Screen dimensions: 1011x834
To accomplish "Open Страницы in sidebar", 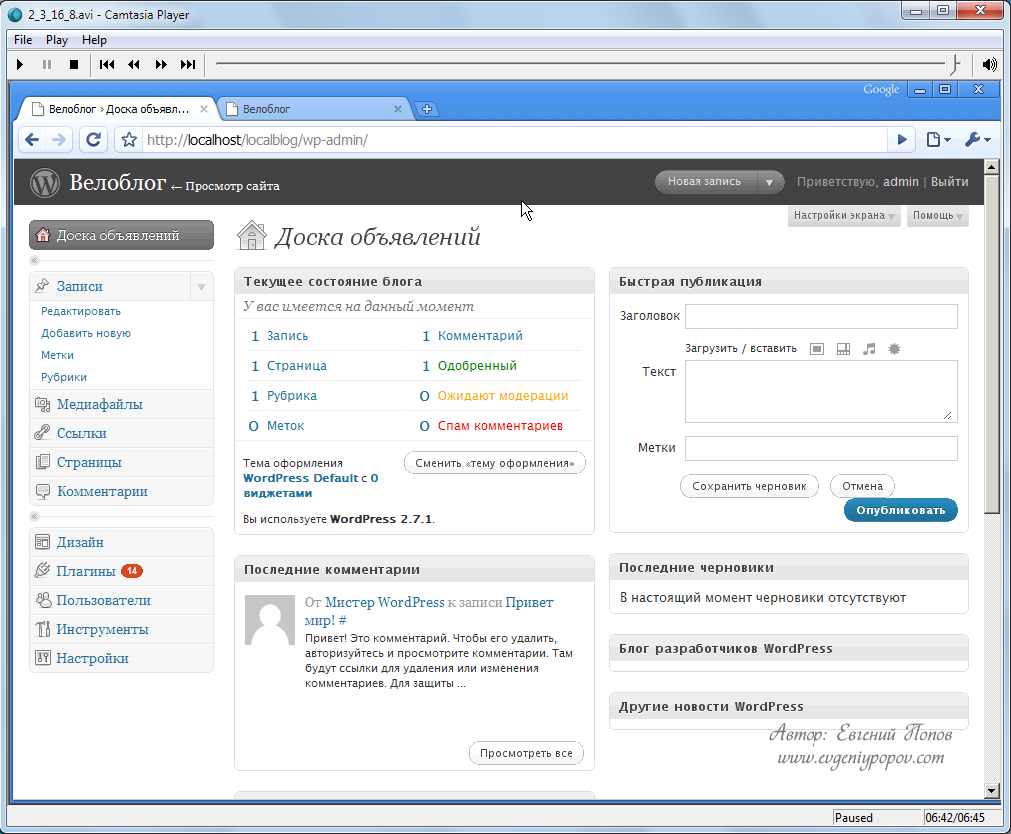I will coord(121,462).
